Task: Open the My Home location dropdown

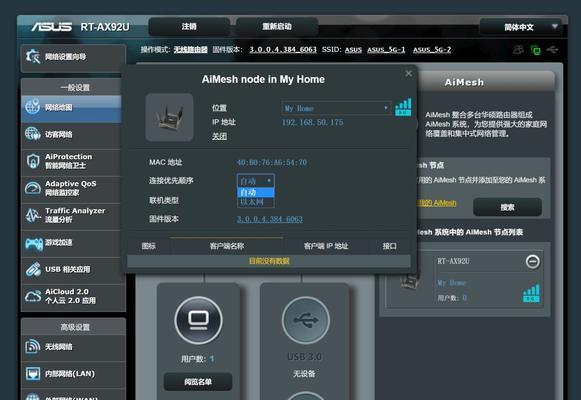Action: coord(336,108)
